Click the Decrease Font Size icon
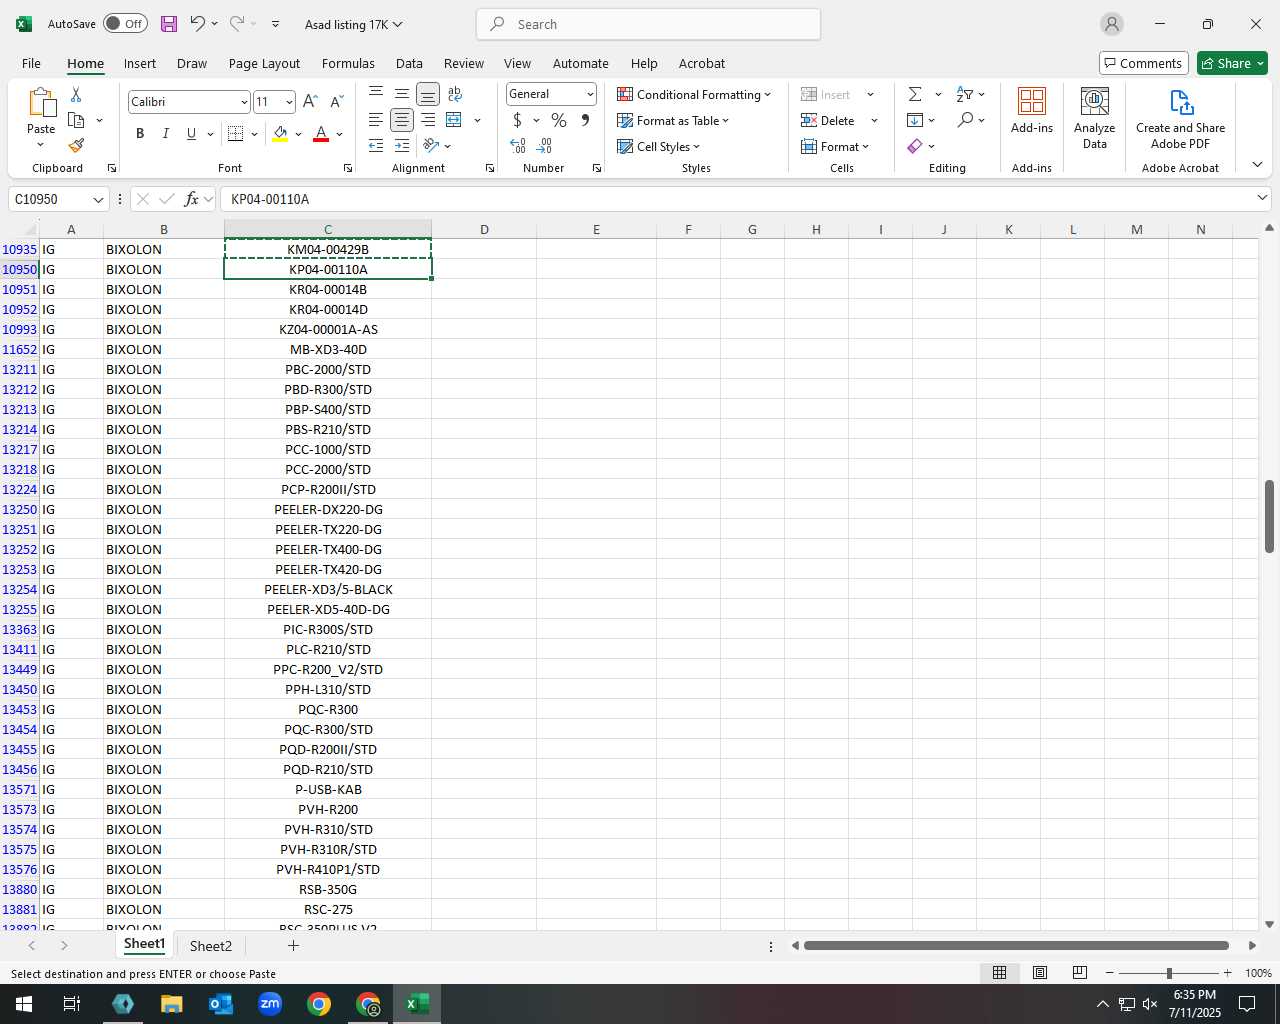The image size is (1280, 1024). (x=336, y=102)
